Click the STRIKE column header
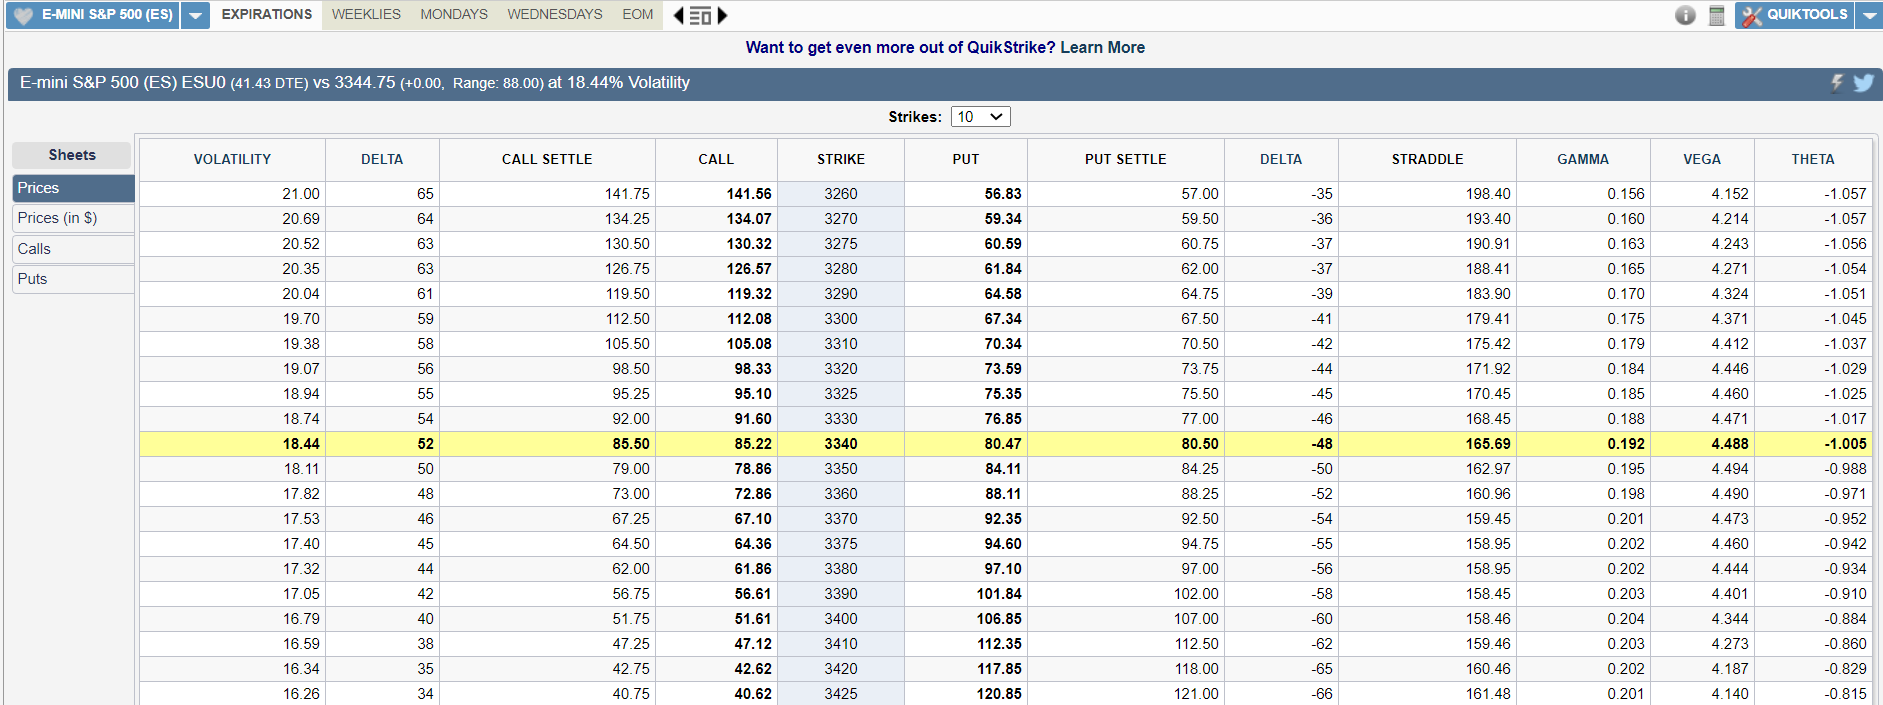 click(841, 159)
